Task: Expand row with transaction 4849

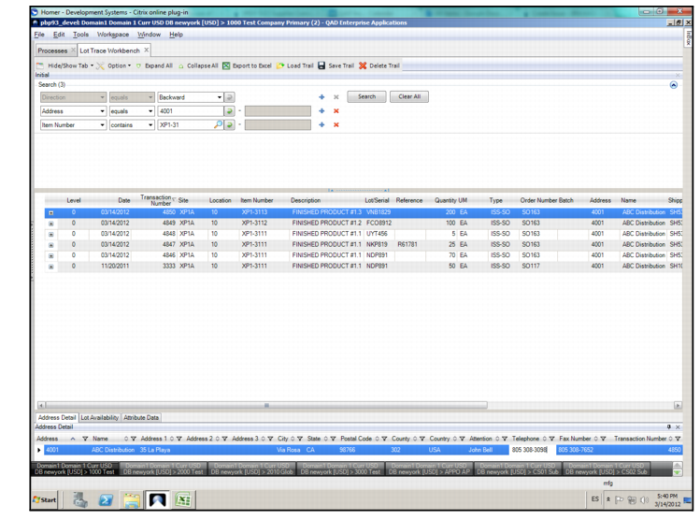Action: [x=51, y=223]
